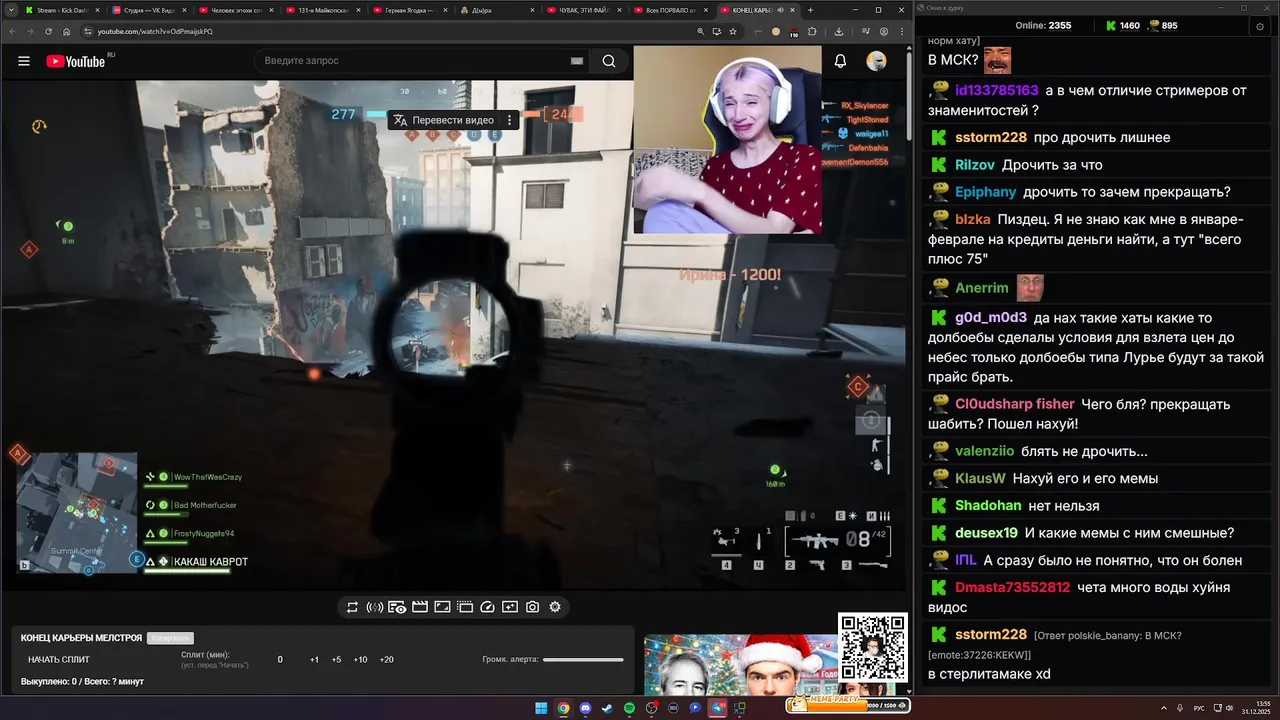The image size is (1280, 720).
Task: Add +5 minutes to split
Action: [x=336, y=660]
